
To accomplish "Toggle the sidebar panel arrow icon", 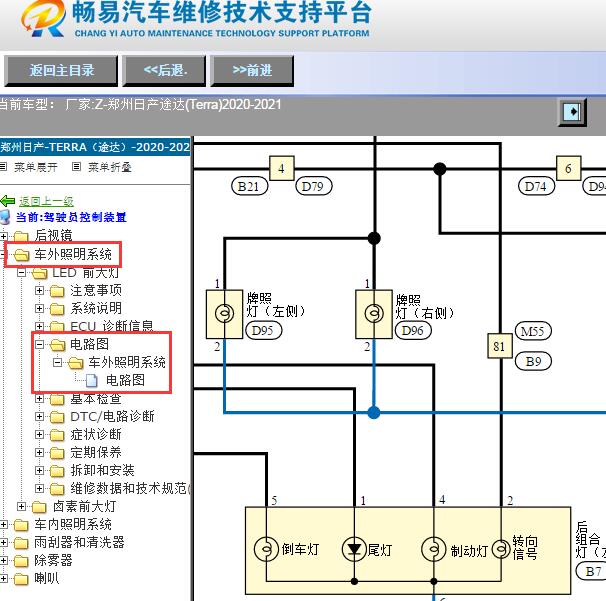I will pos(572,112).
